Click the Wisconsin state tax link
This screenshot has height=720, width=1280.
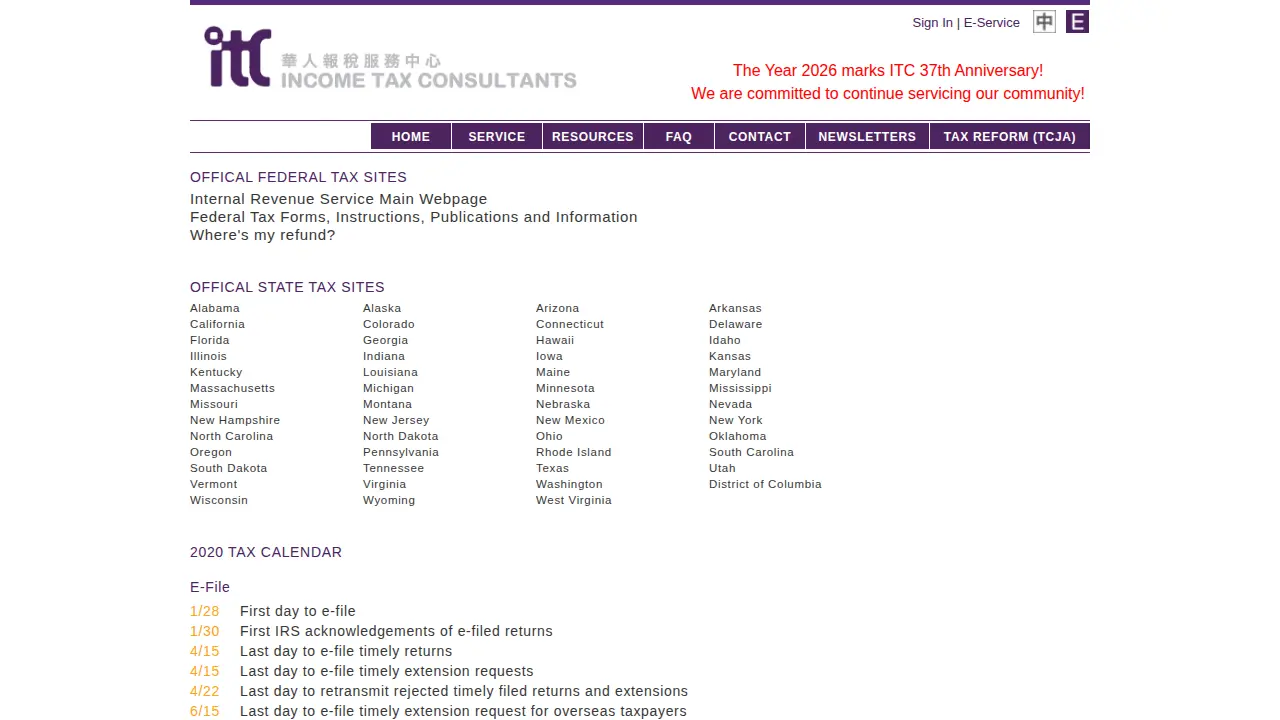coord(219,500)
